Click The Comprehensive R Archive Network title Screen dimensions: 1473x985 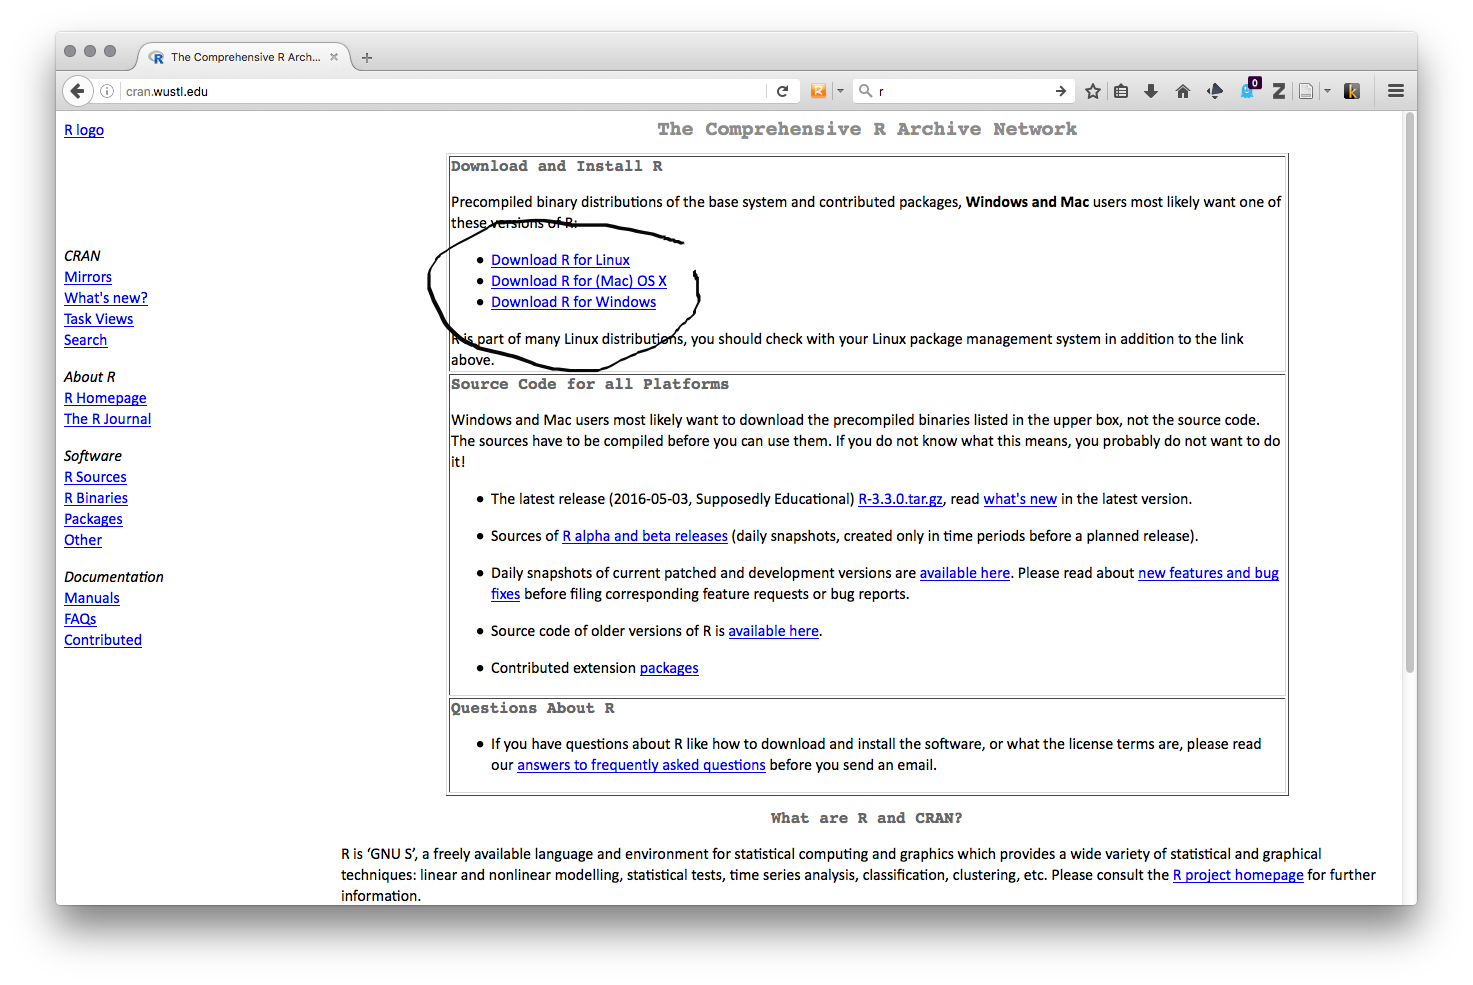tap(867, 129)
